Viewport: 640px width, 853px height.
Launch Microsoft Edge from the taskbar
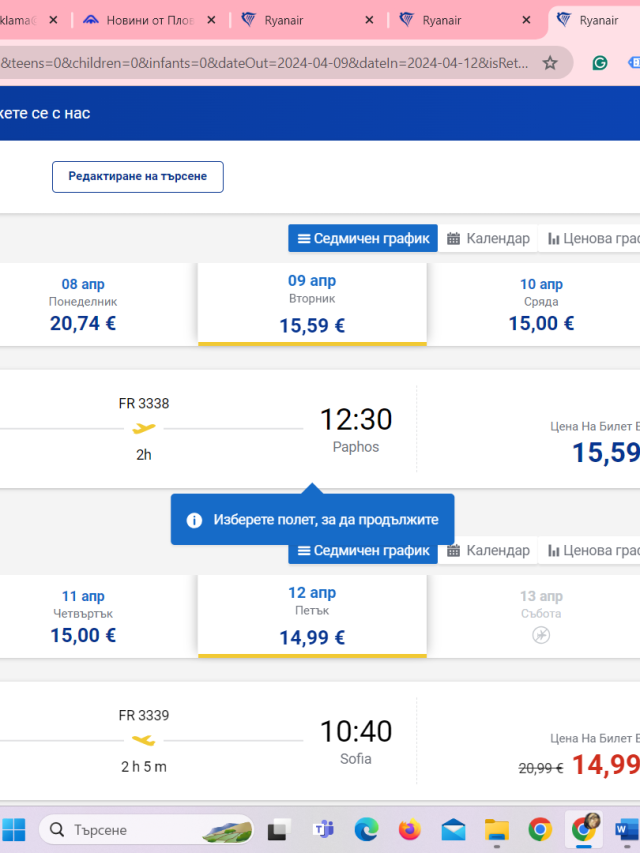pyautogui.click(x=366, y=830)
